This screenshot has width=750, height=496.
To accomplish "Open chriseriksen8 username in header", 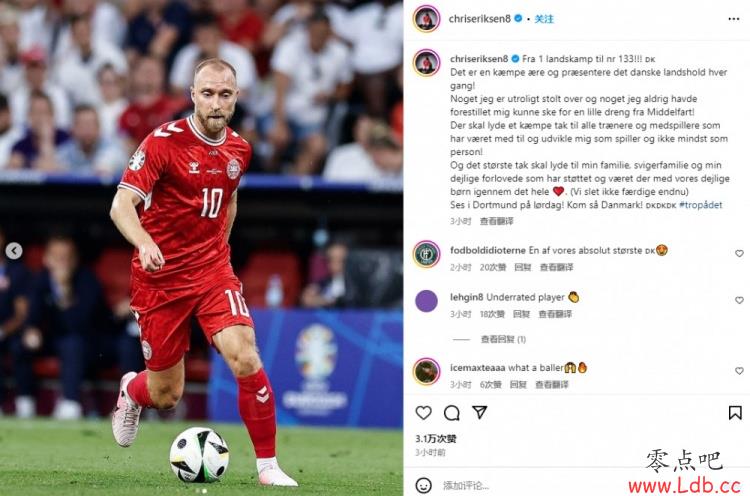I will pos(480,19).
